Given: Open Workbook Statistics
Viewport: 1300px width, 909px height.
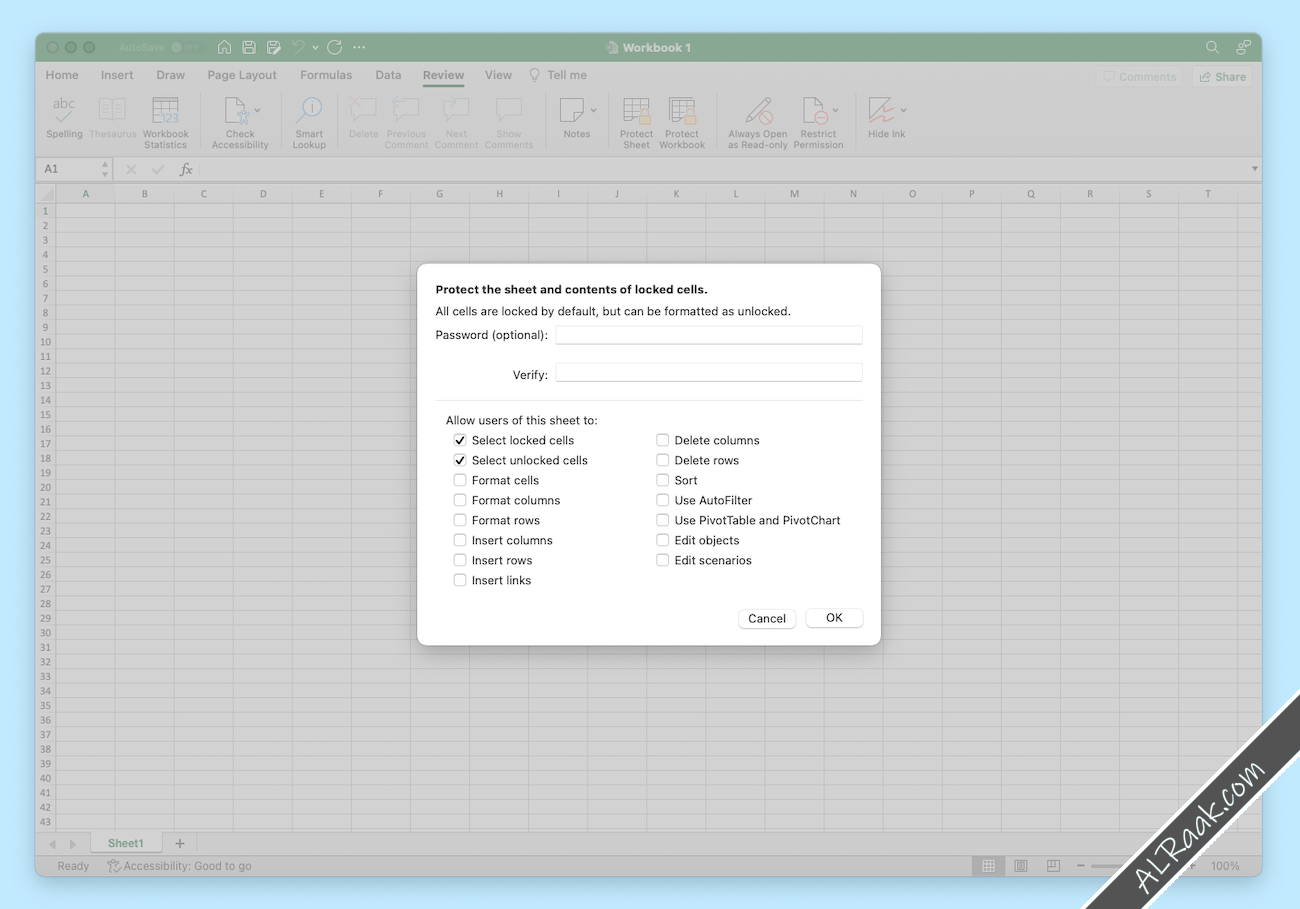Looking at the screenshot, I should tap(165, 123).
